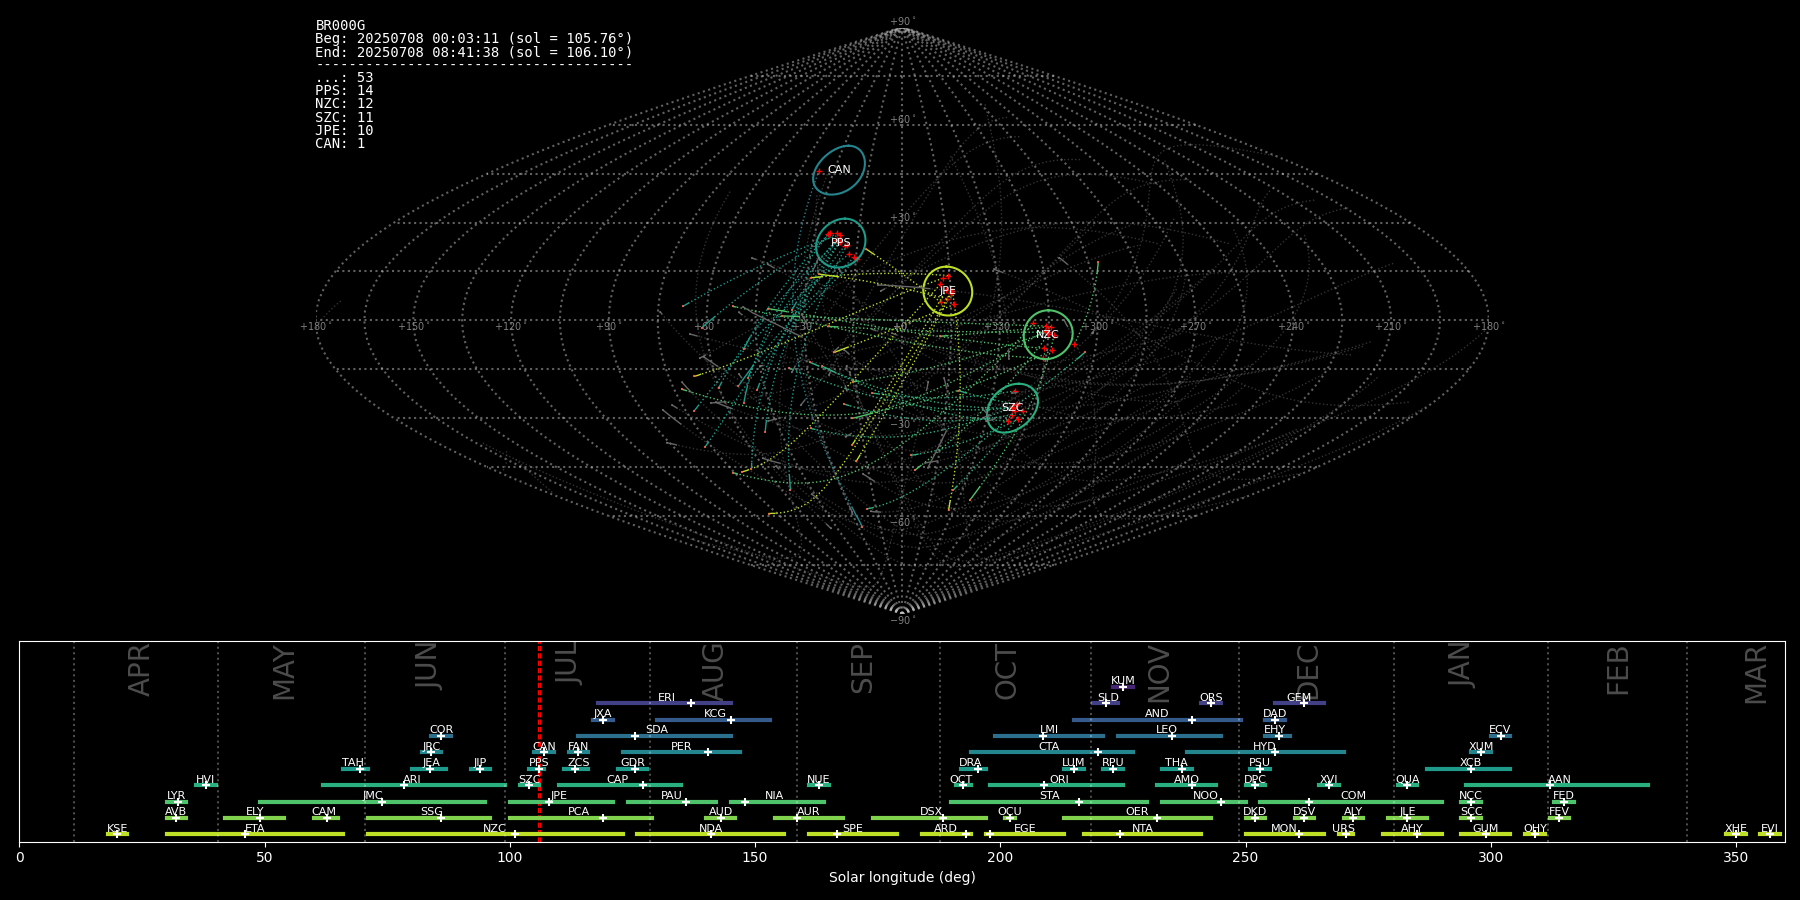Click the PCA shower bar label
This screenshot has width=1800, height=900.
(578, 812)
